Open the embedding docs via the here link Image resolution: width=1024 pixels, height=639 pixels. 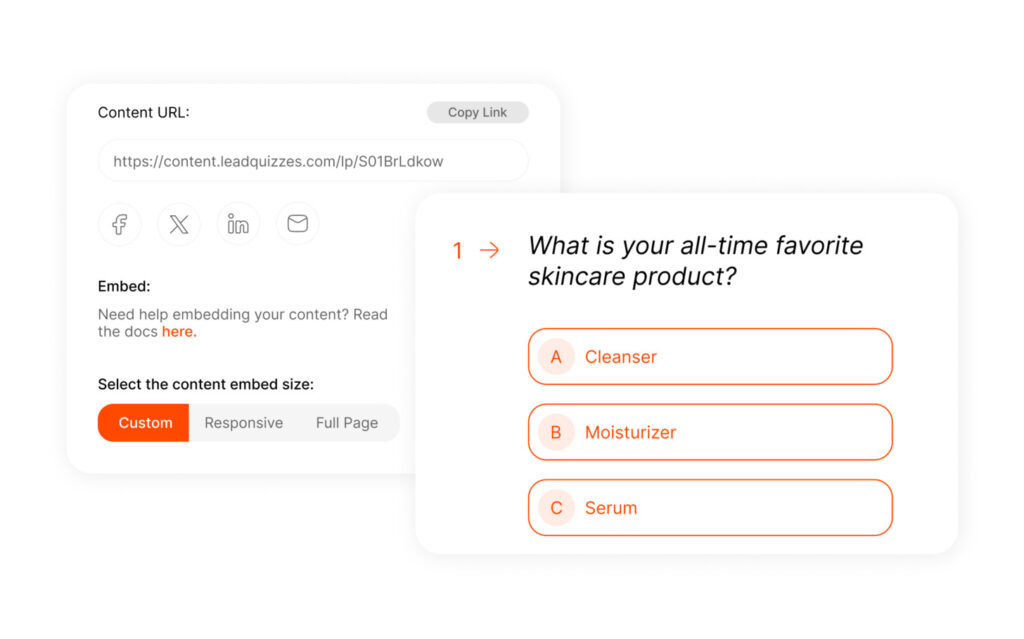178,331
